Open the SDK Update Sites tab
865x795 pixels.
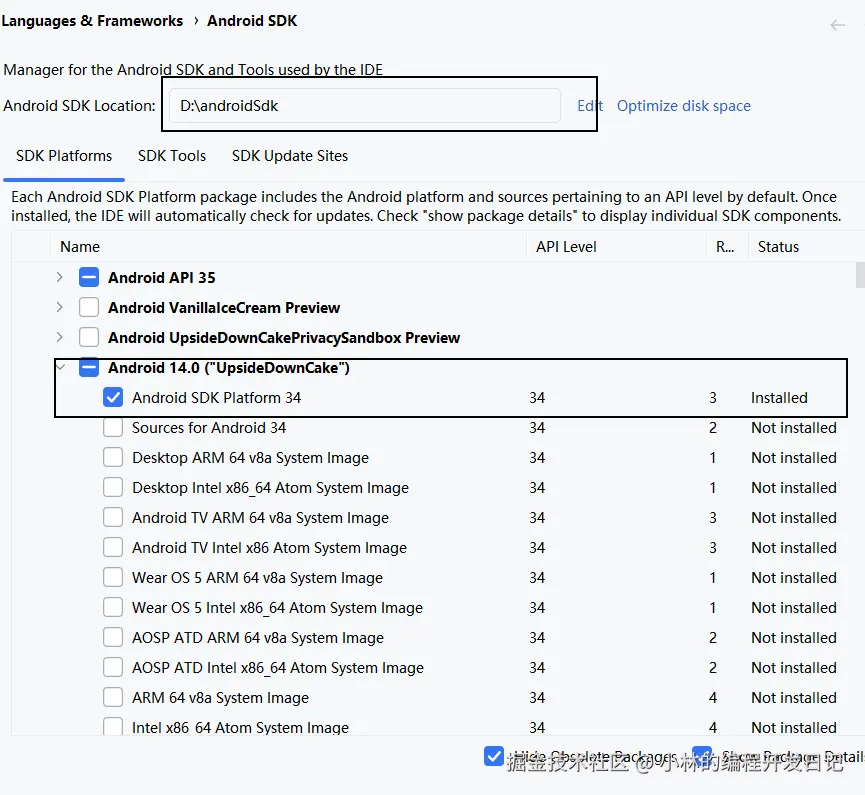tap(290, 156)
